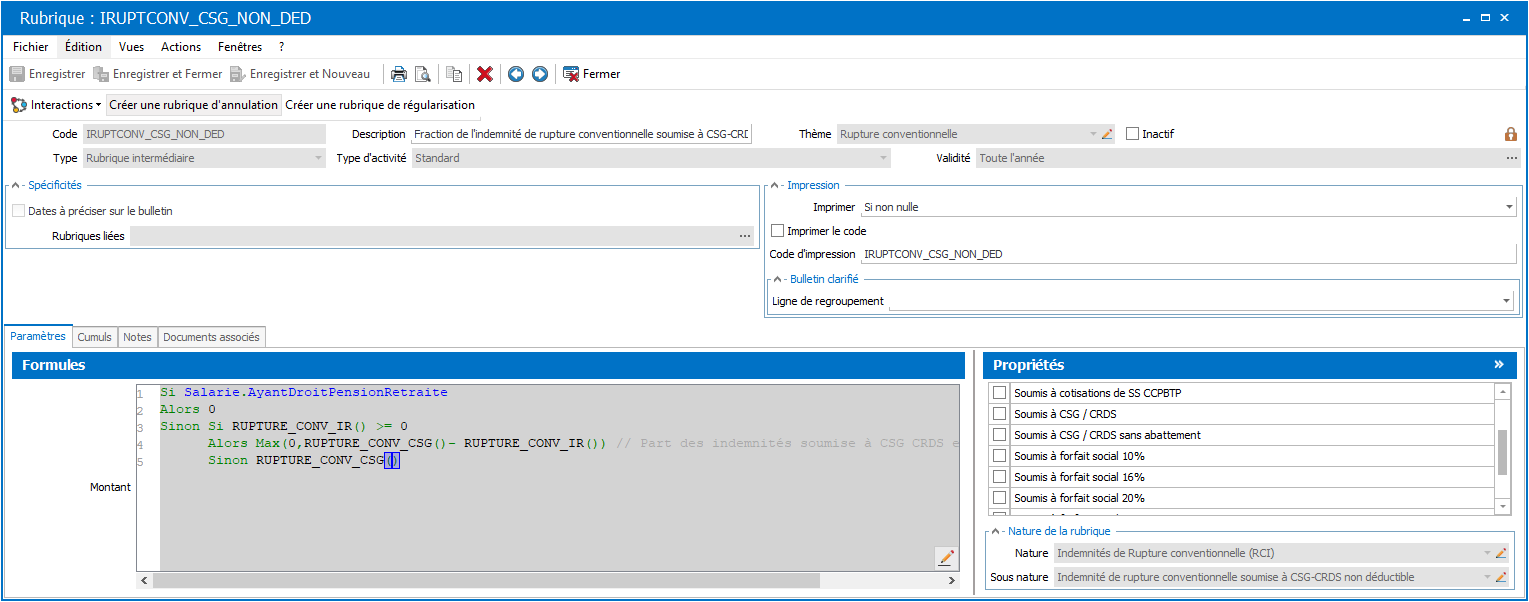Click formula line Sinon RUPTURE_CONV_CSG()
This screenshot has width=1529, height=602.
coord(304,461)
